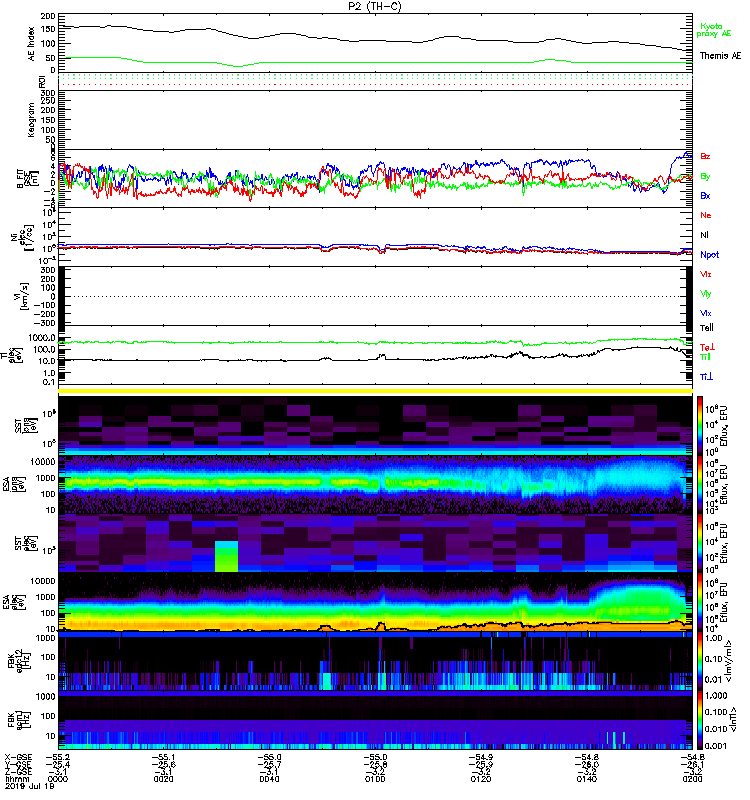Click the blue Npot legend label
The height and width of the screenshot is (800, 750).
point(710,255)
